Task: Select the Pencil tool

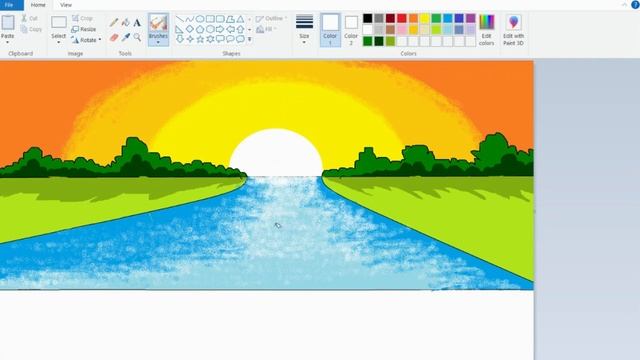Action: (114, 22)
